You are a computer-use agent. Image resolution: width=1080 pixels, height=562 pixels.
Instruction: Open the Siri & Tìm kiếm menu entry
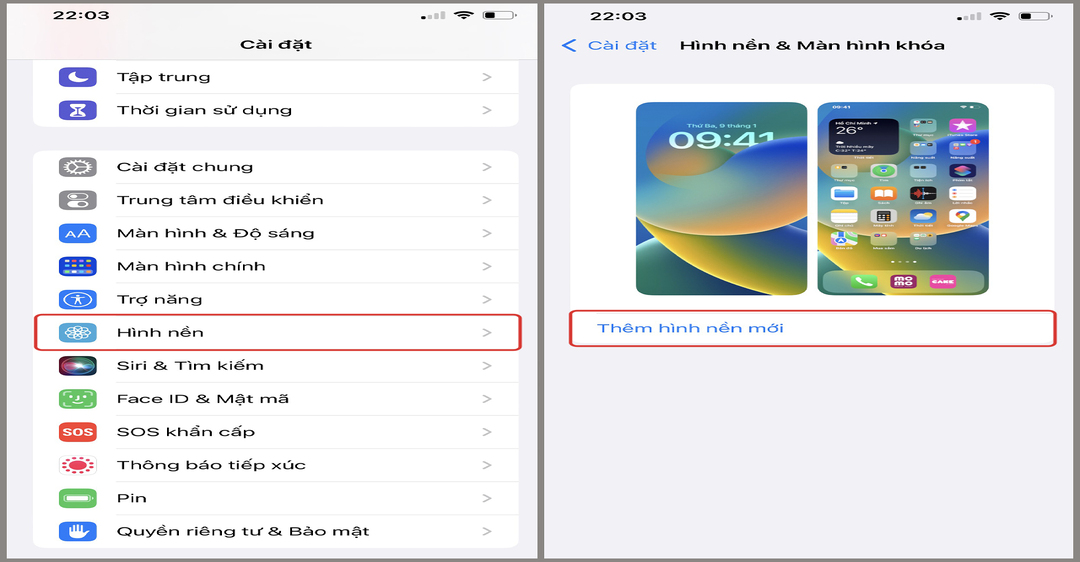[x=276, y=366]
